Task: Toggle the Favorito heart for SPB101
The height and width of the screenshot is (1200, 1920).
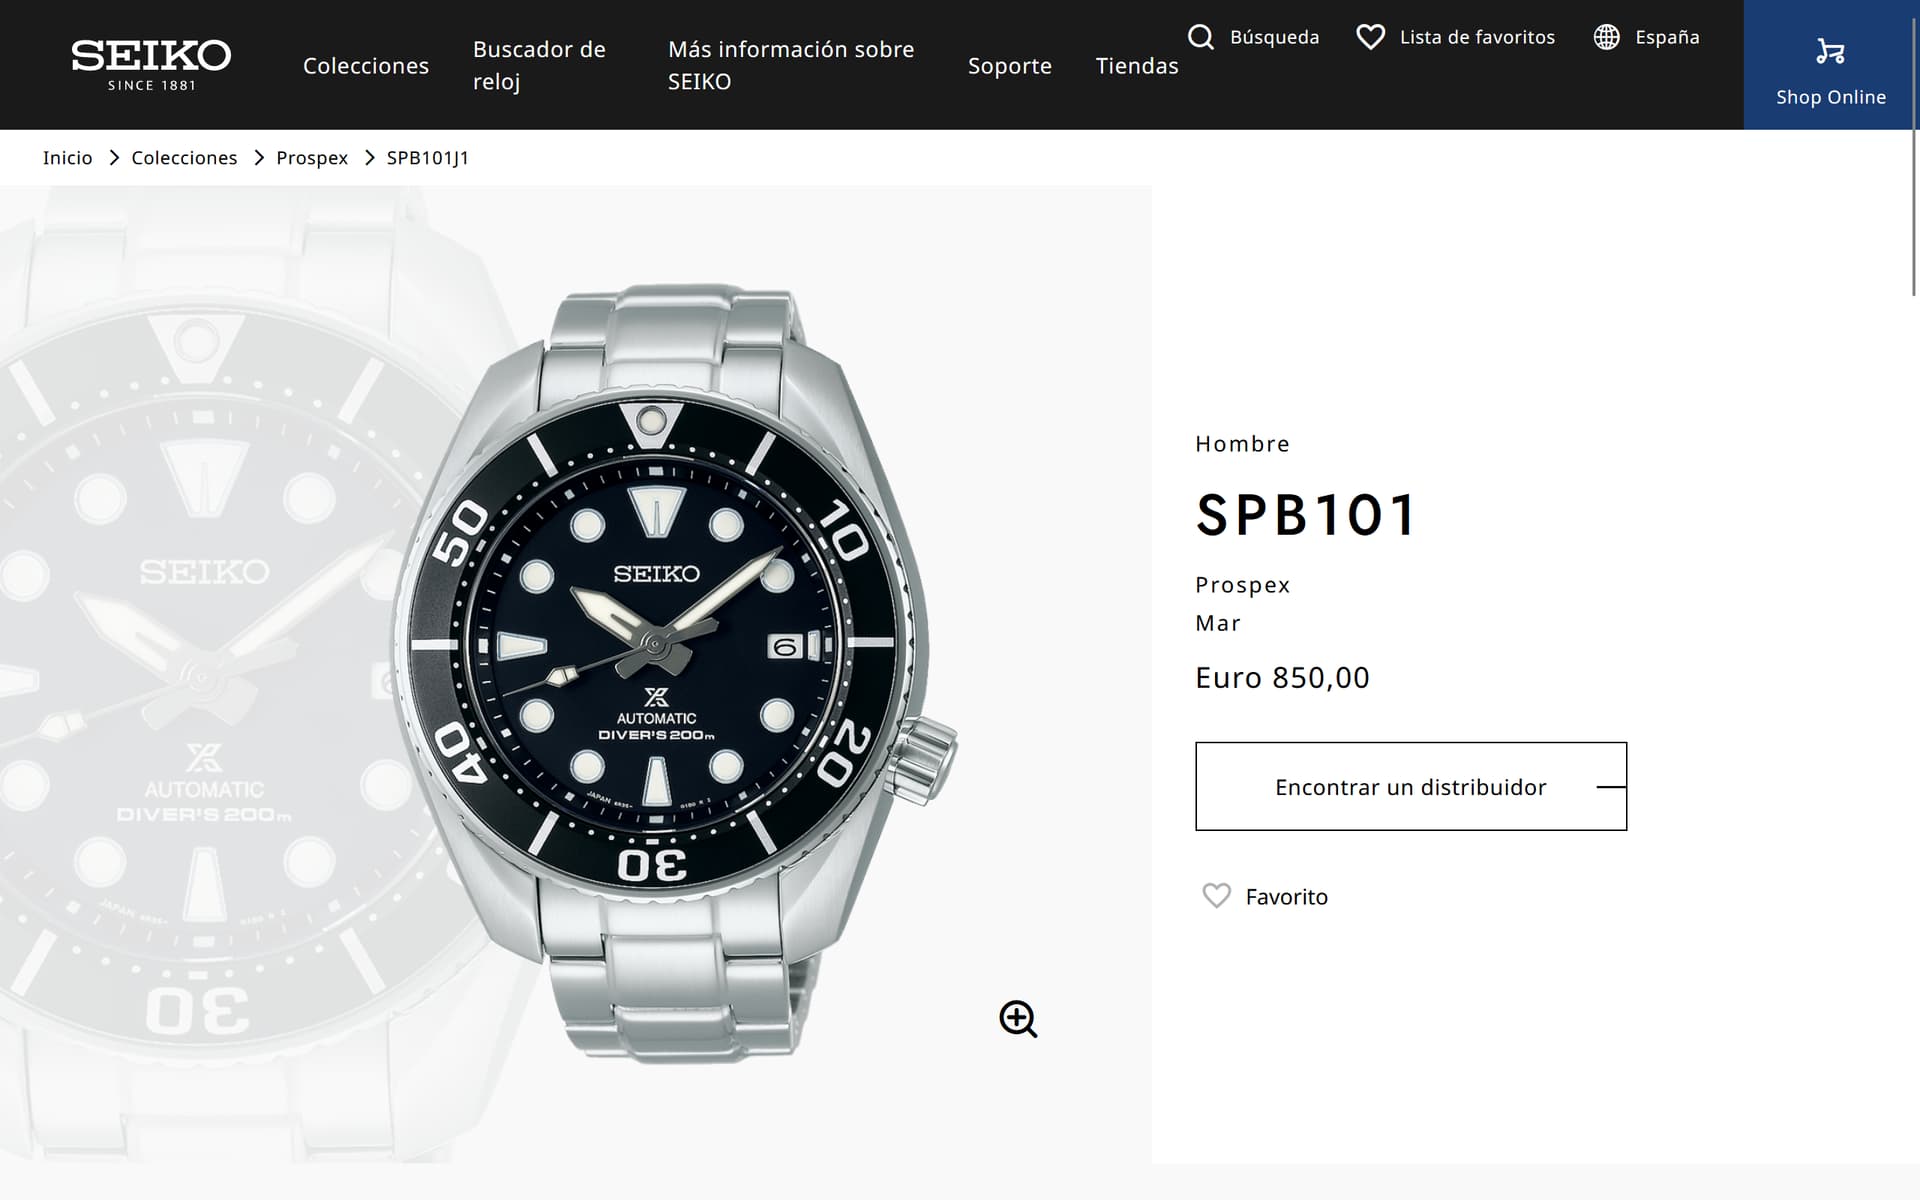Action: 1216,896
